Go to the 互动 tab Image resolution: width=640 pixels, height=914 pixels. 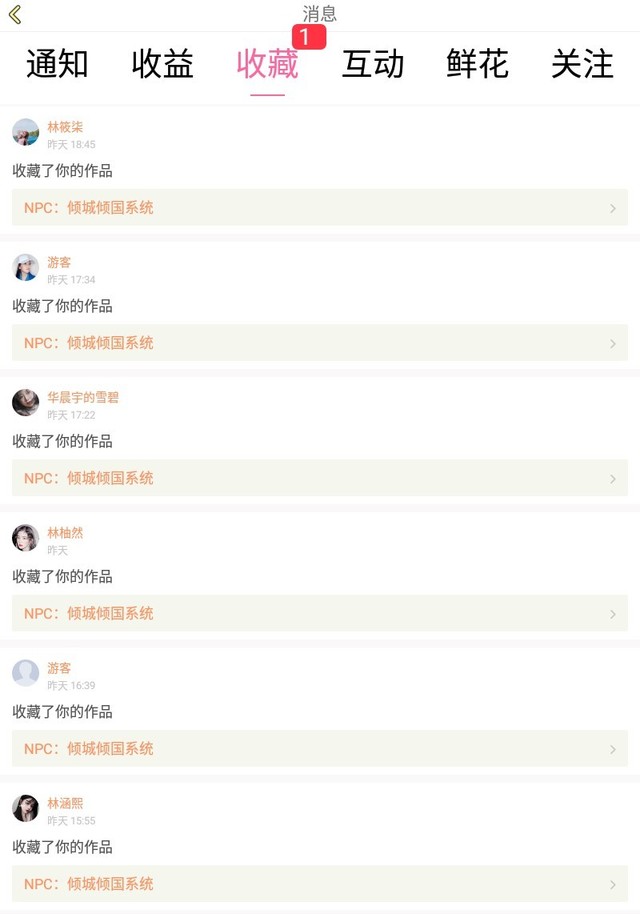click(373, 64)
